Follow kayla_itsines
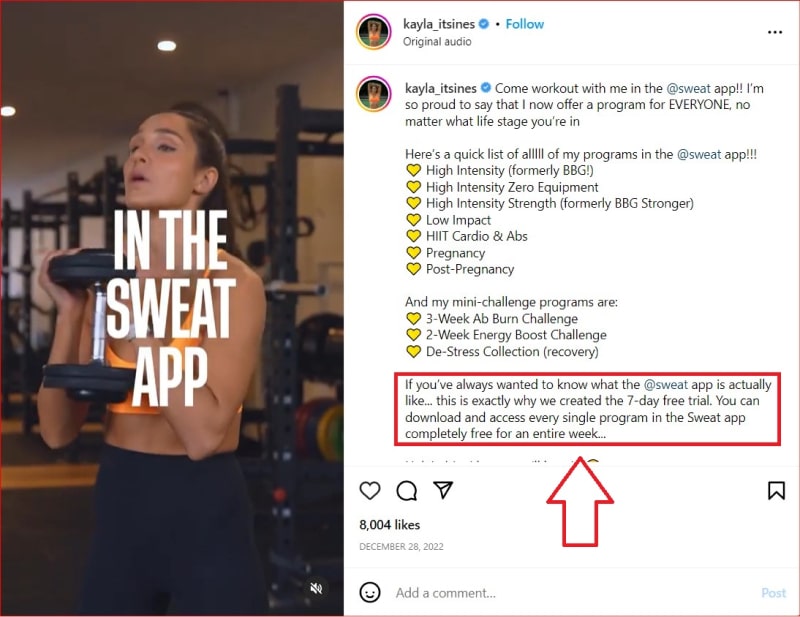This screenshot has width=800, height=617. pos(524,24)
